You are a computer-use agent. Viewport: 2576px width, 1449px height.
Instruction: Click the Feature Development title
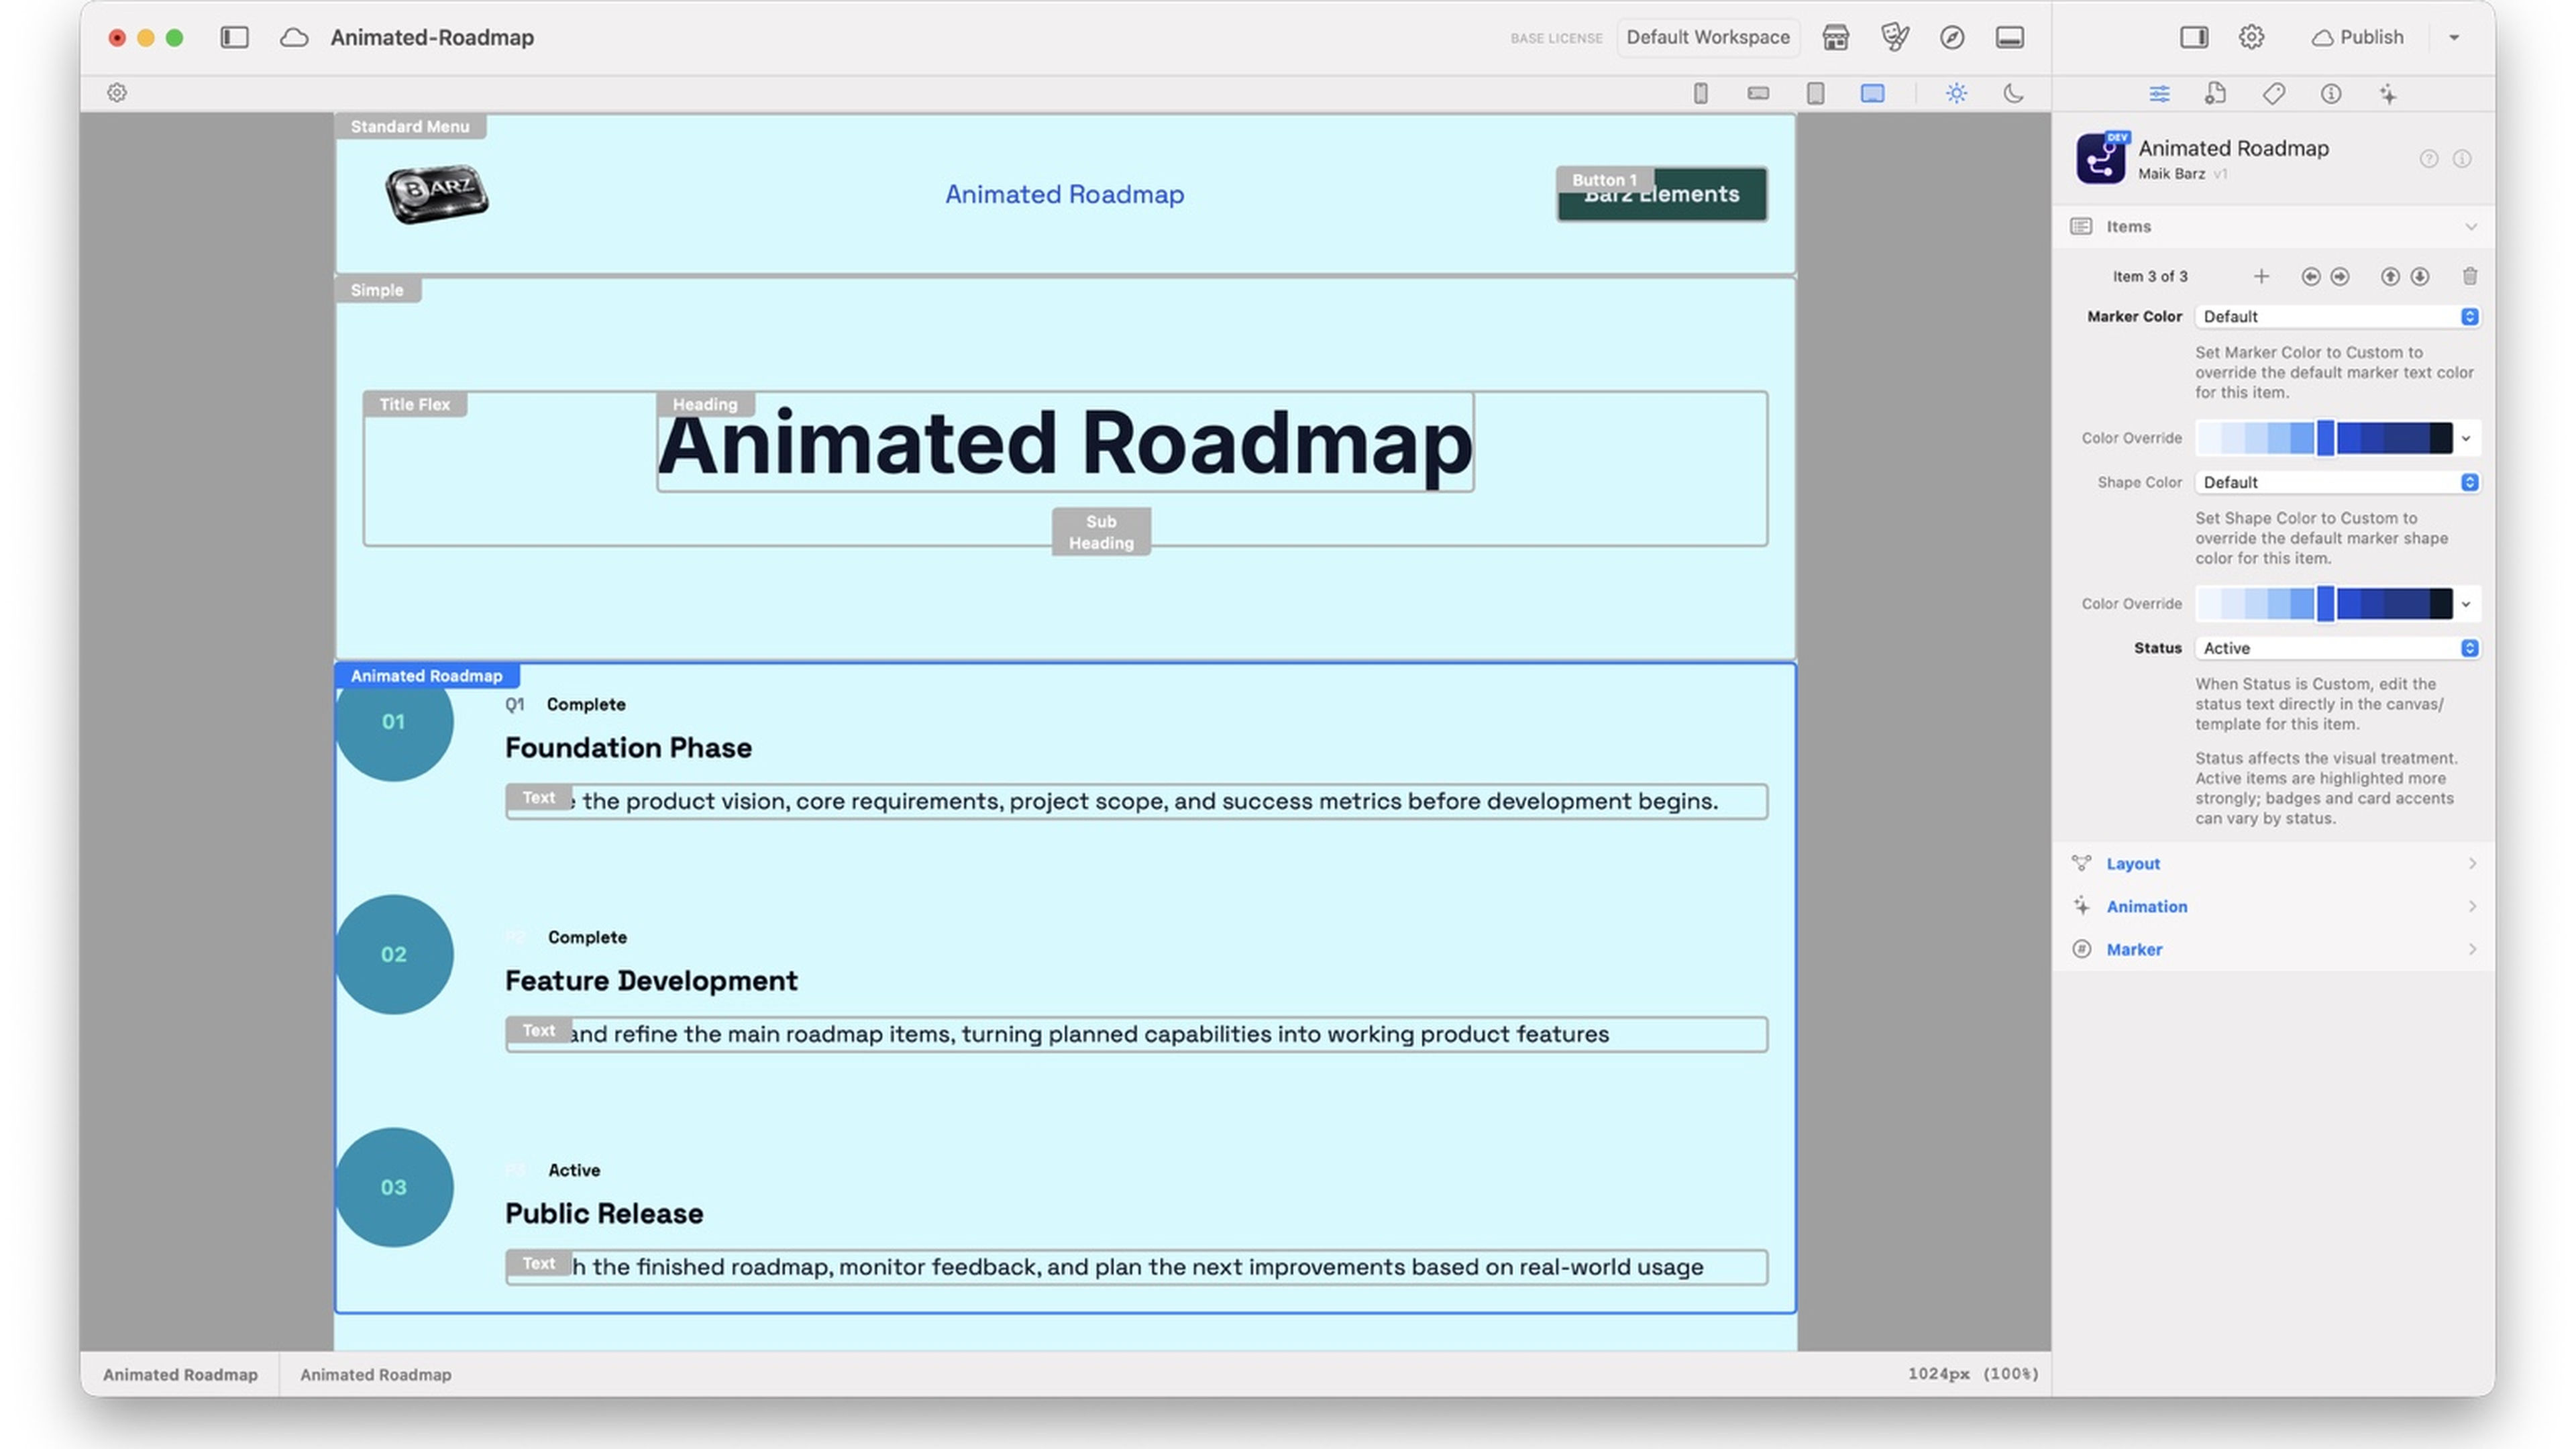tap(651, 980)
